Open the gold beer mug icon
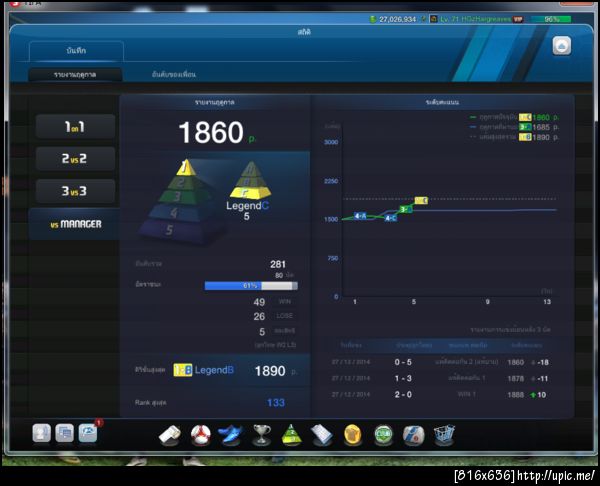Viewport: 600px width, 486px height. pos(352,435)
